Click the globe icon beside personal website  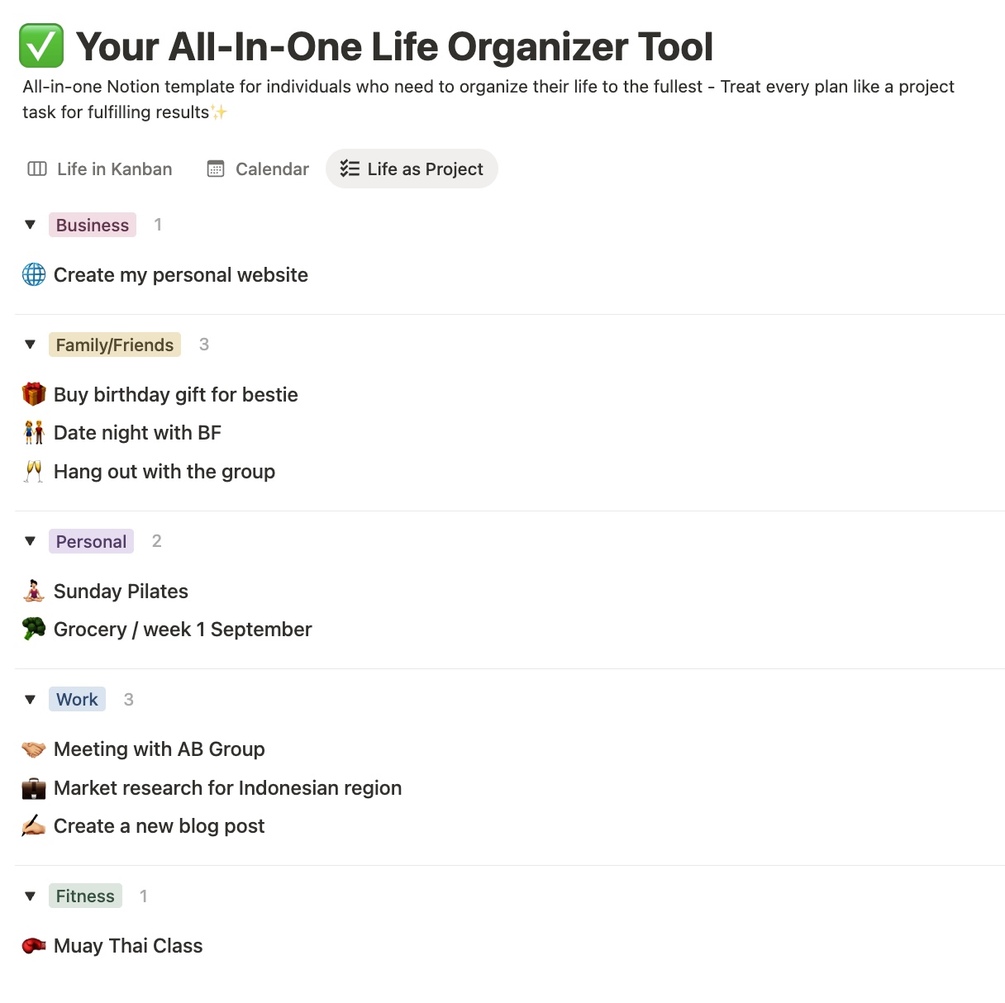coord(34,275)
